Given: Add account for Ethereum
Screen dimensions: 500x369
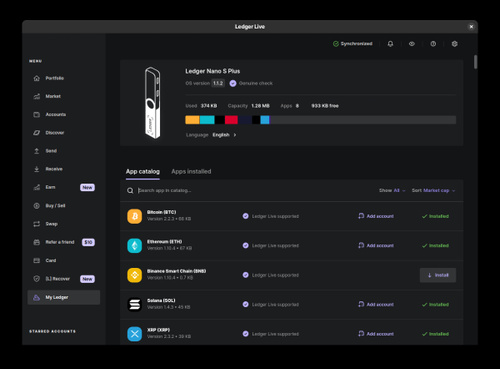Looking at the screenshot, I should pyautogui.click(x=376, y=246).
